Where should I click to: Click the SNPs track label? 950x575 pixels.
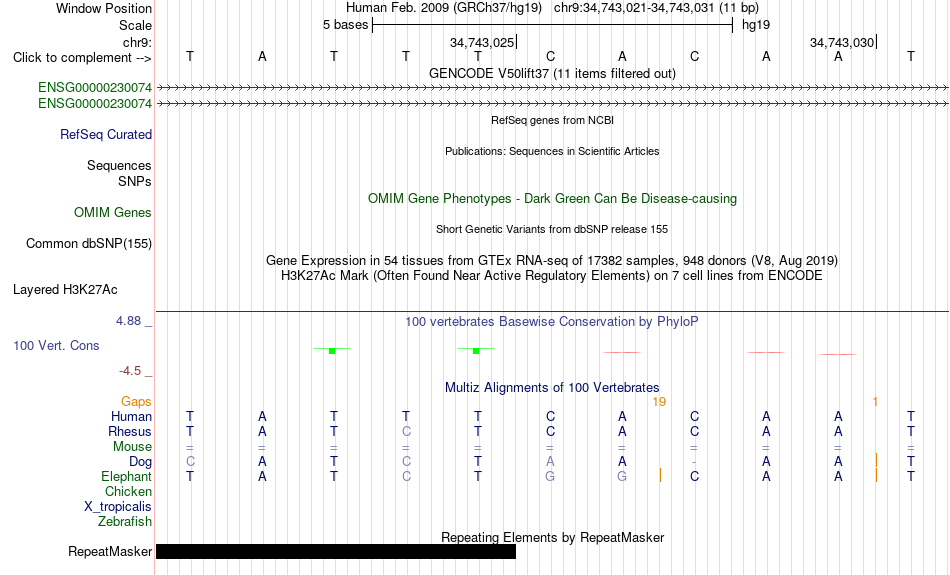[x=135, y=181]
